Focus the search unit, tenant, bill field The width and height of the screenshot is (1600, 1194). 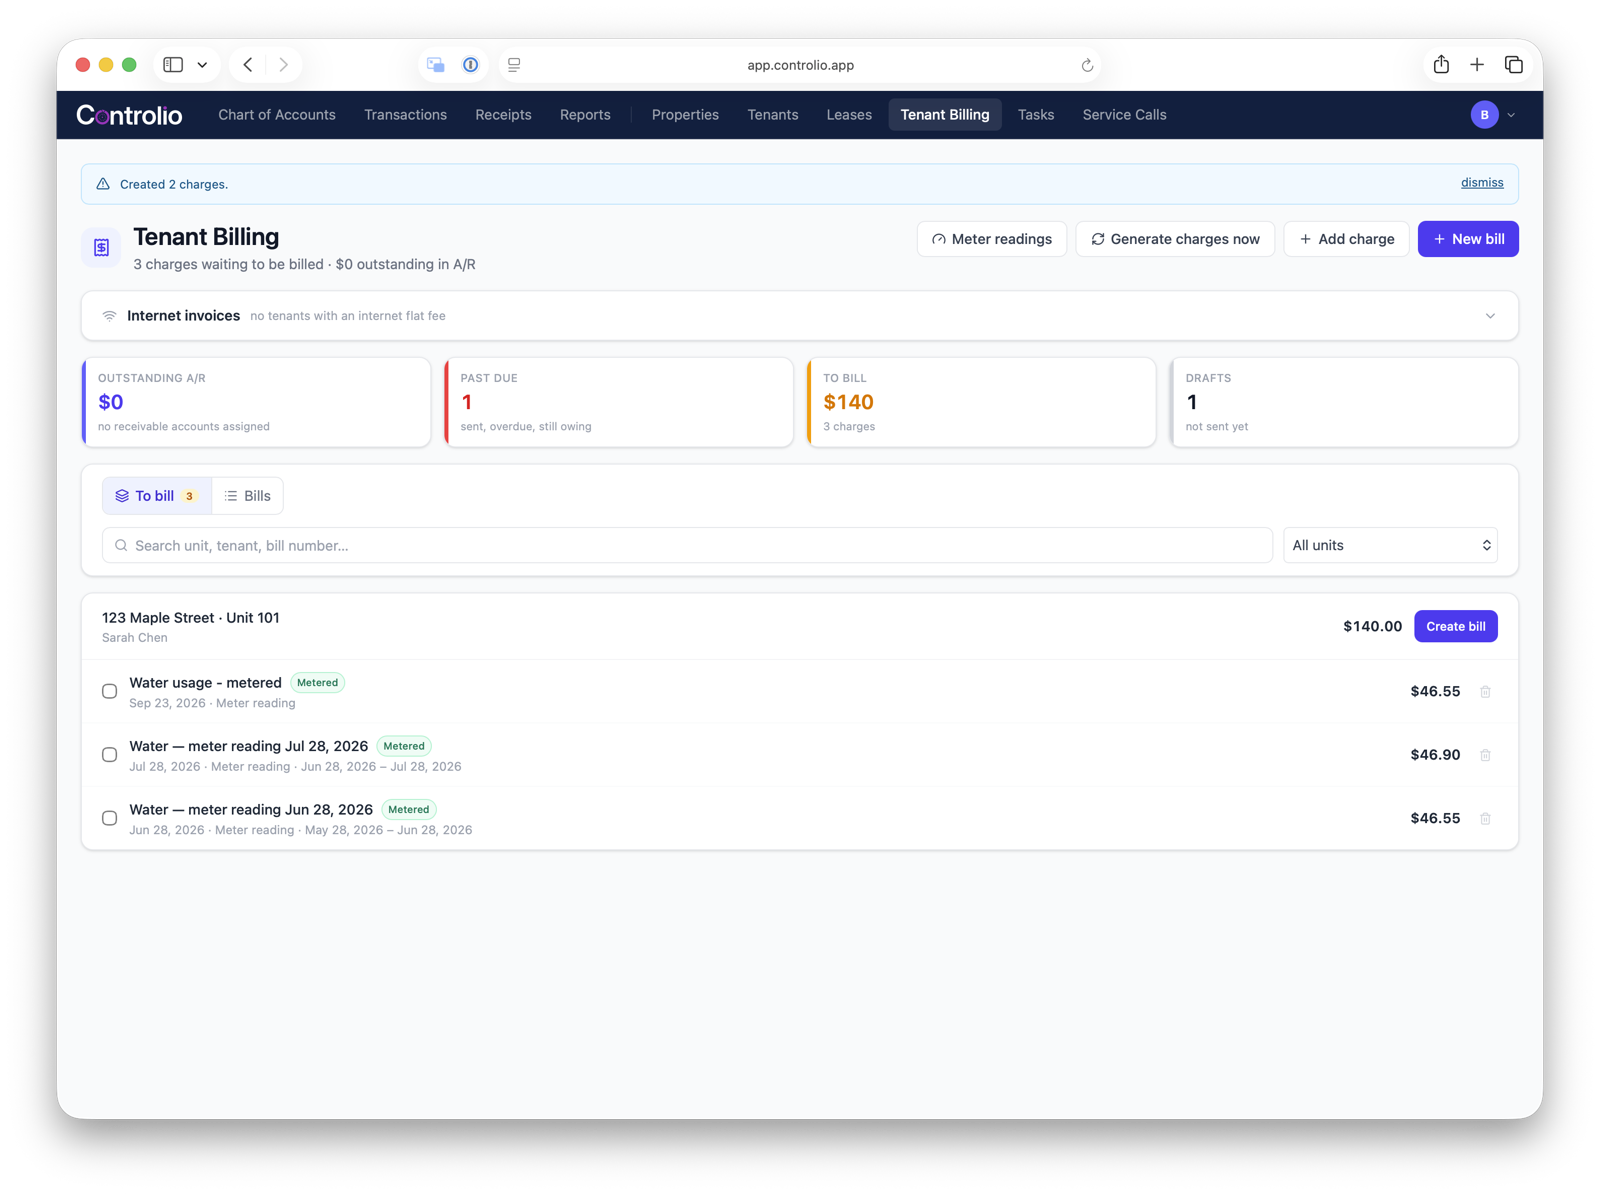(687, 545)
